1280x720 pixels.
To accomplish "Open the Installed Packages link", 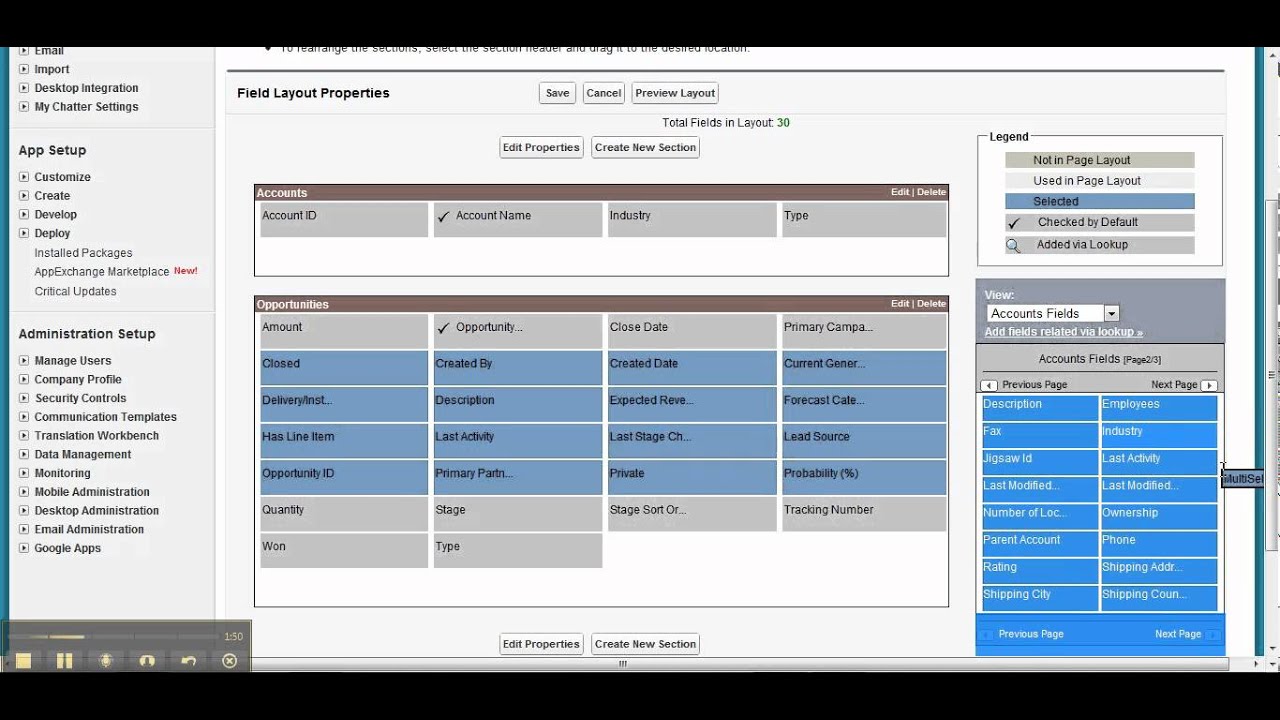I will click(83, 253).
